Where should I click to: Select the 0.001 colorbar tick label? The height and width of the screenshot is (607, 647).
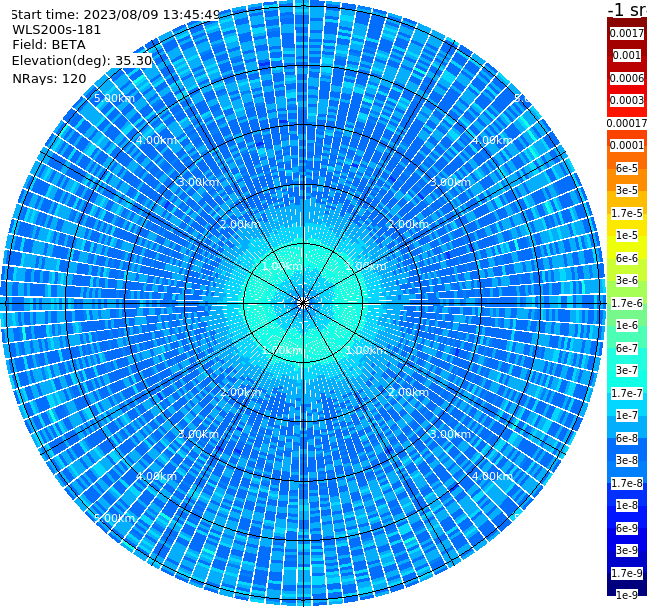[627, 55]
